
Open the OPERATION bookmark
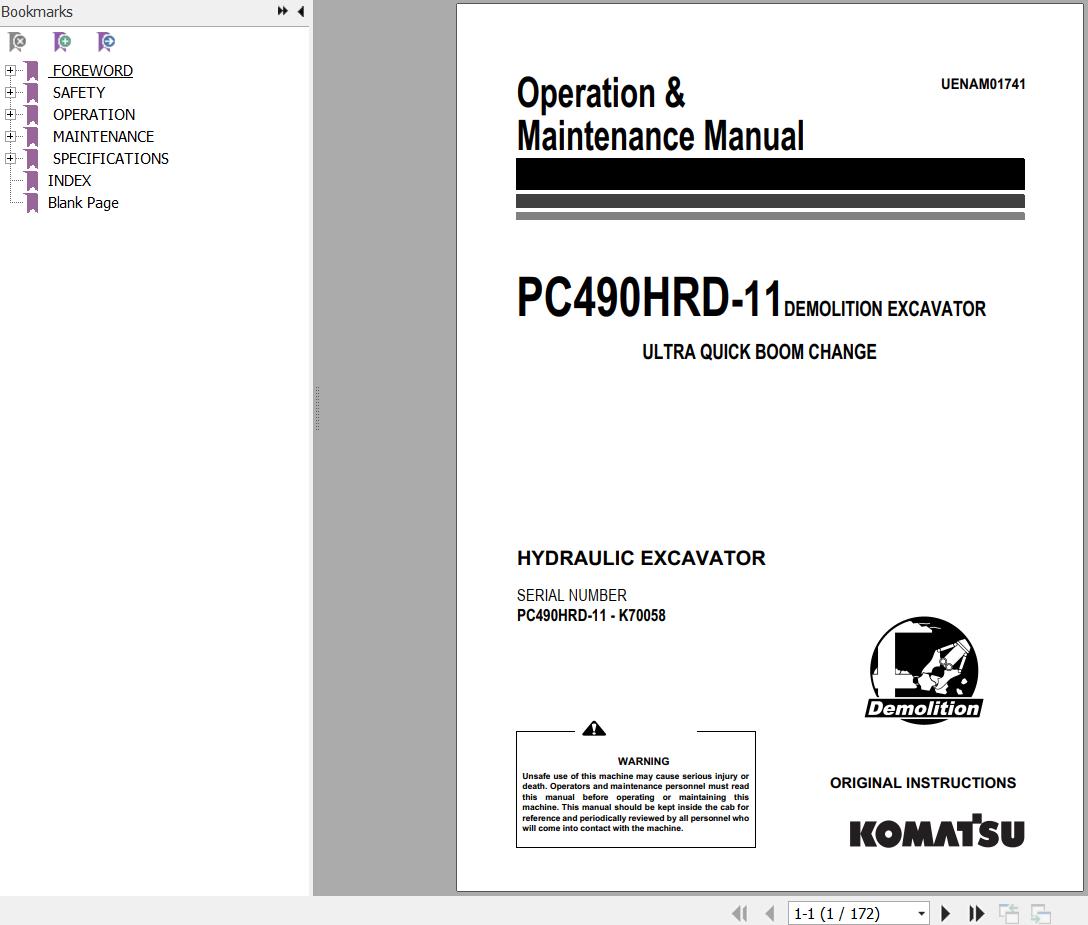tap(94, 114)
